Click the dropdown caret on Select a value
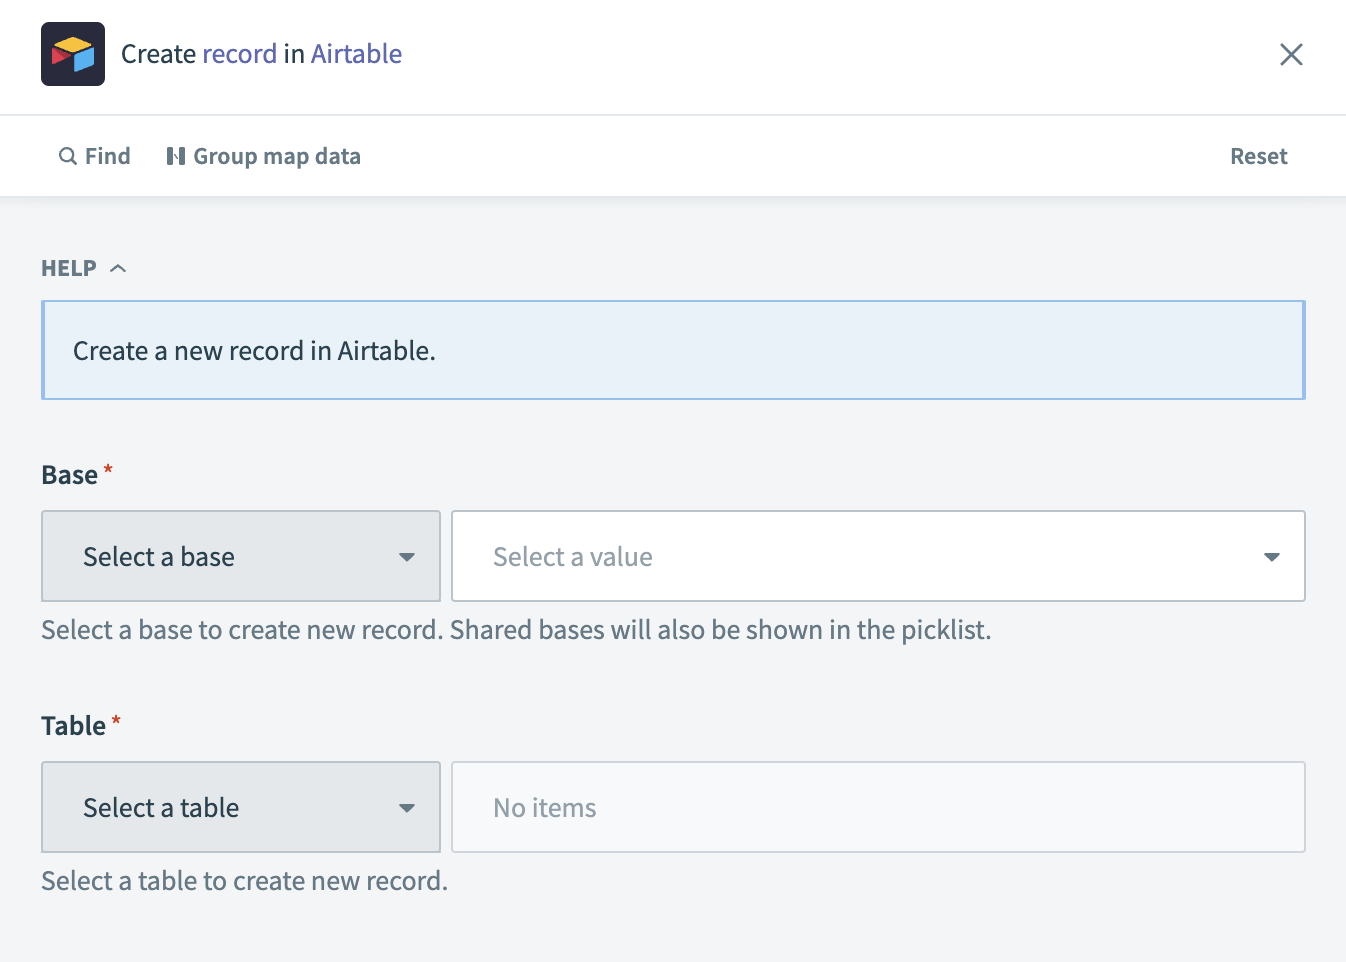This screenshot has height=962, width=1346. 1271,556
